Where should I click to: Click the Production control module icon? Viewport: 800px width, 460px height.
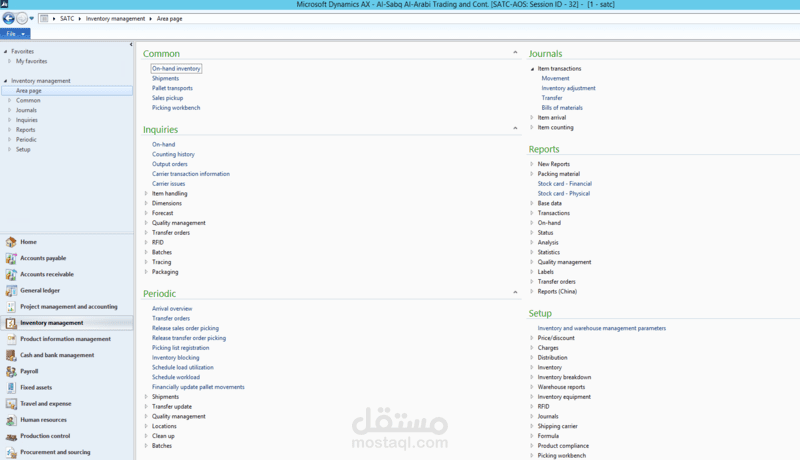point(11,436)
